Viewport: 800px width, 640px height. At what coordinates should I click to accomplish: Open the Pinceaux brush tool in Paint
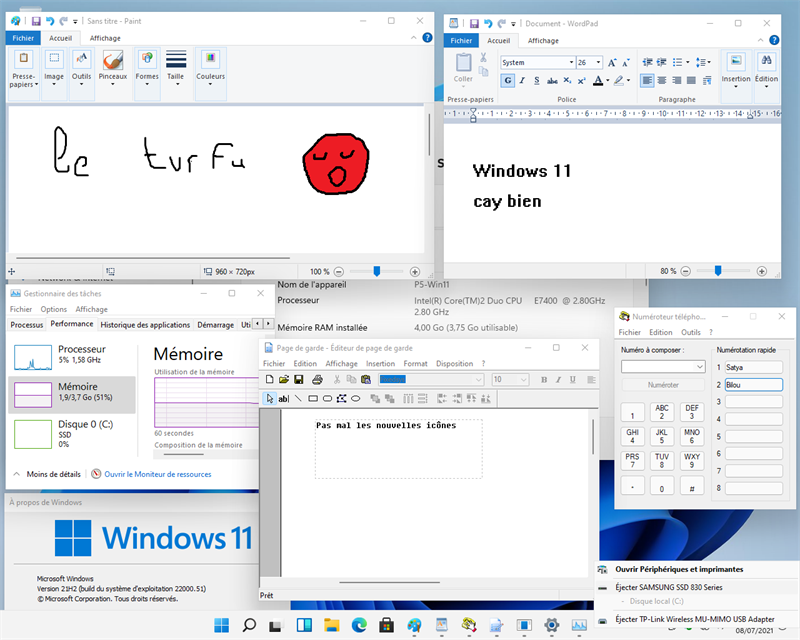tap(112, 65)
